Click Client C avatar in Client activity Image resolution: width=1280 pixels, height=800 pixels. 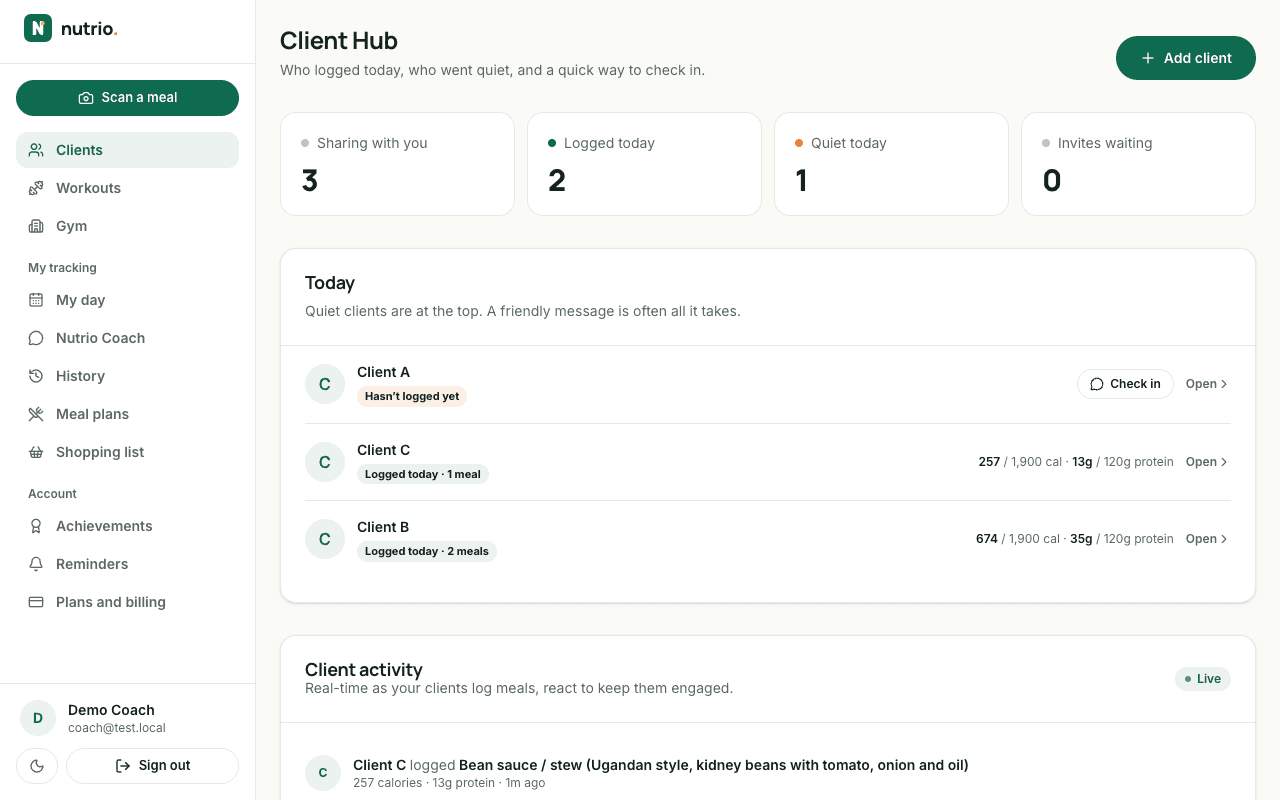point(323,773)
